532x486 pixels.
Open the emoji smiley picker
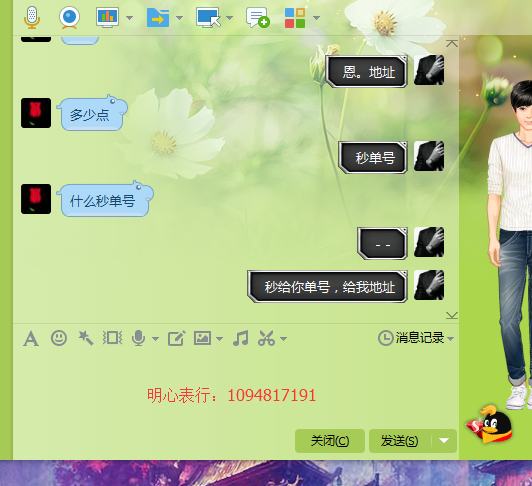pos(59,338)
